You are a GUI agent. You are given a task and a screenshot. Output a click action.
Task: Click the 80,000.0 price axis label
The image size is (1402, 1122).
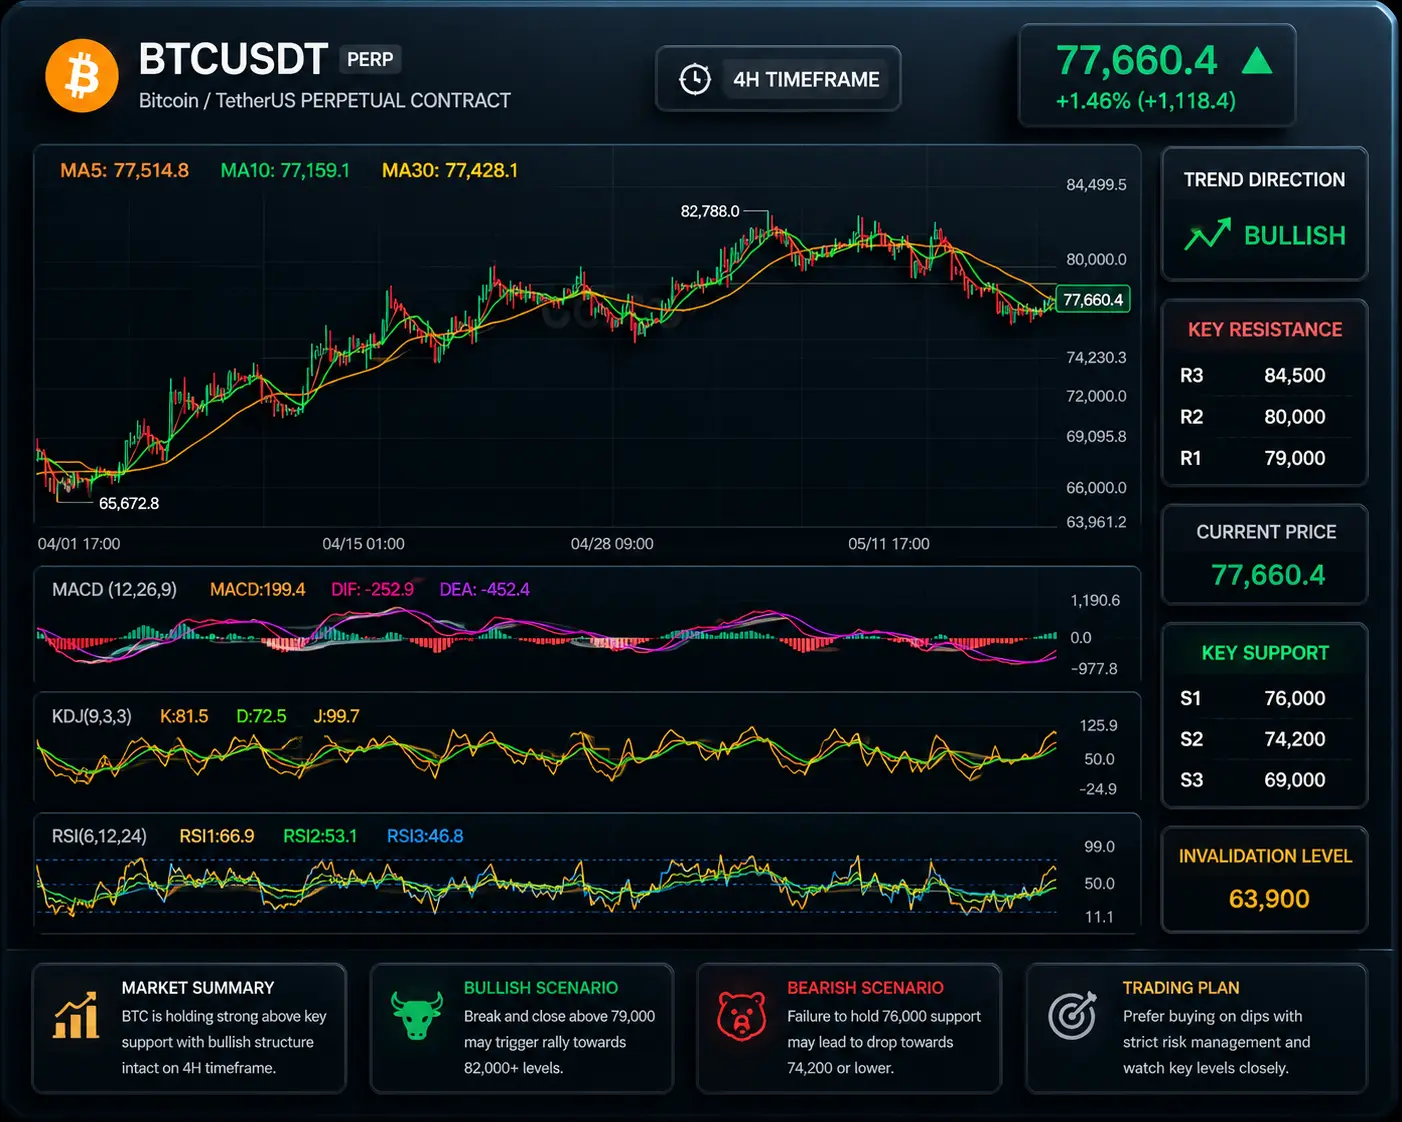click(x=1096, y=259)
